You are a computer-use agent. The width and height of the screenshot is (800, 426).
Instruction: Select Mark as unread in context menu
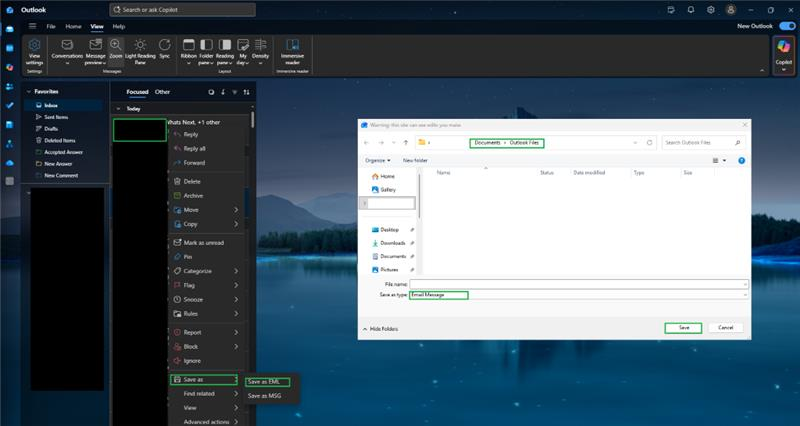pyautogui.click(x=204, y=243)
